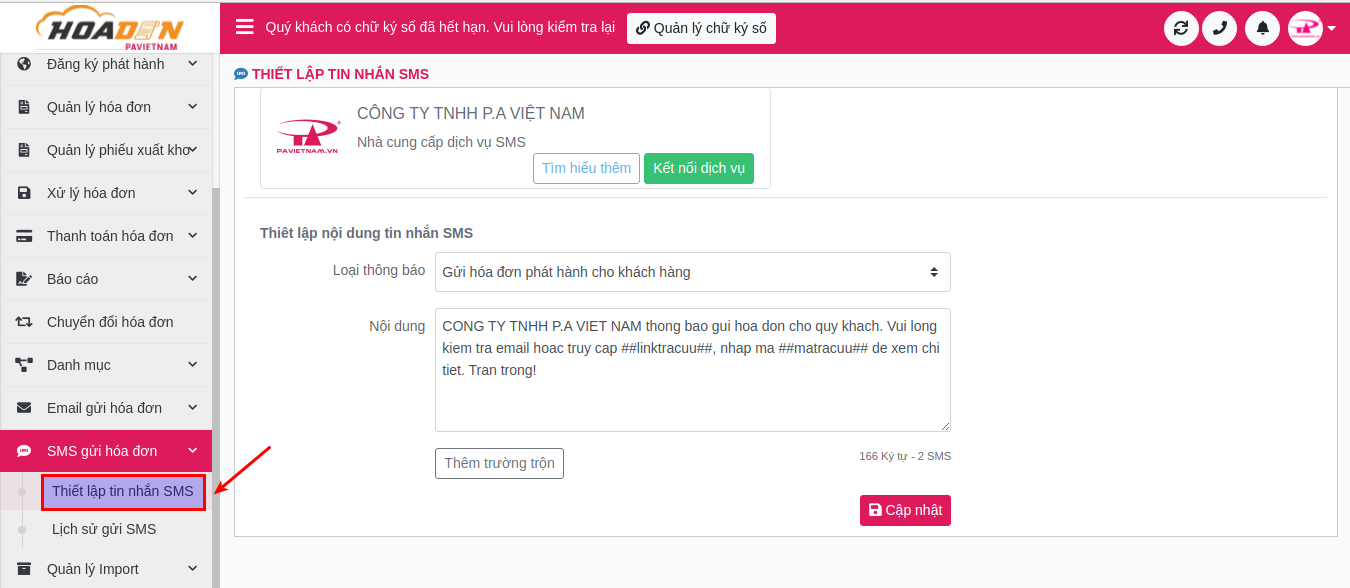The image size is (1350, 588).
Task: Expand Danh mục chevron
Action: tap(193, 364)
